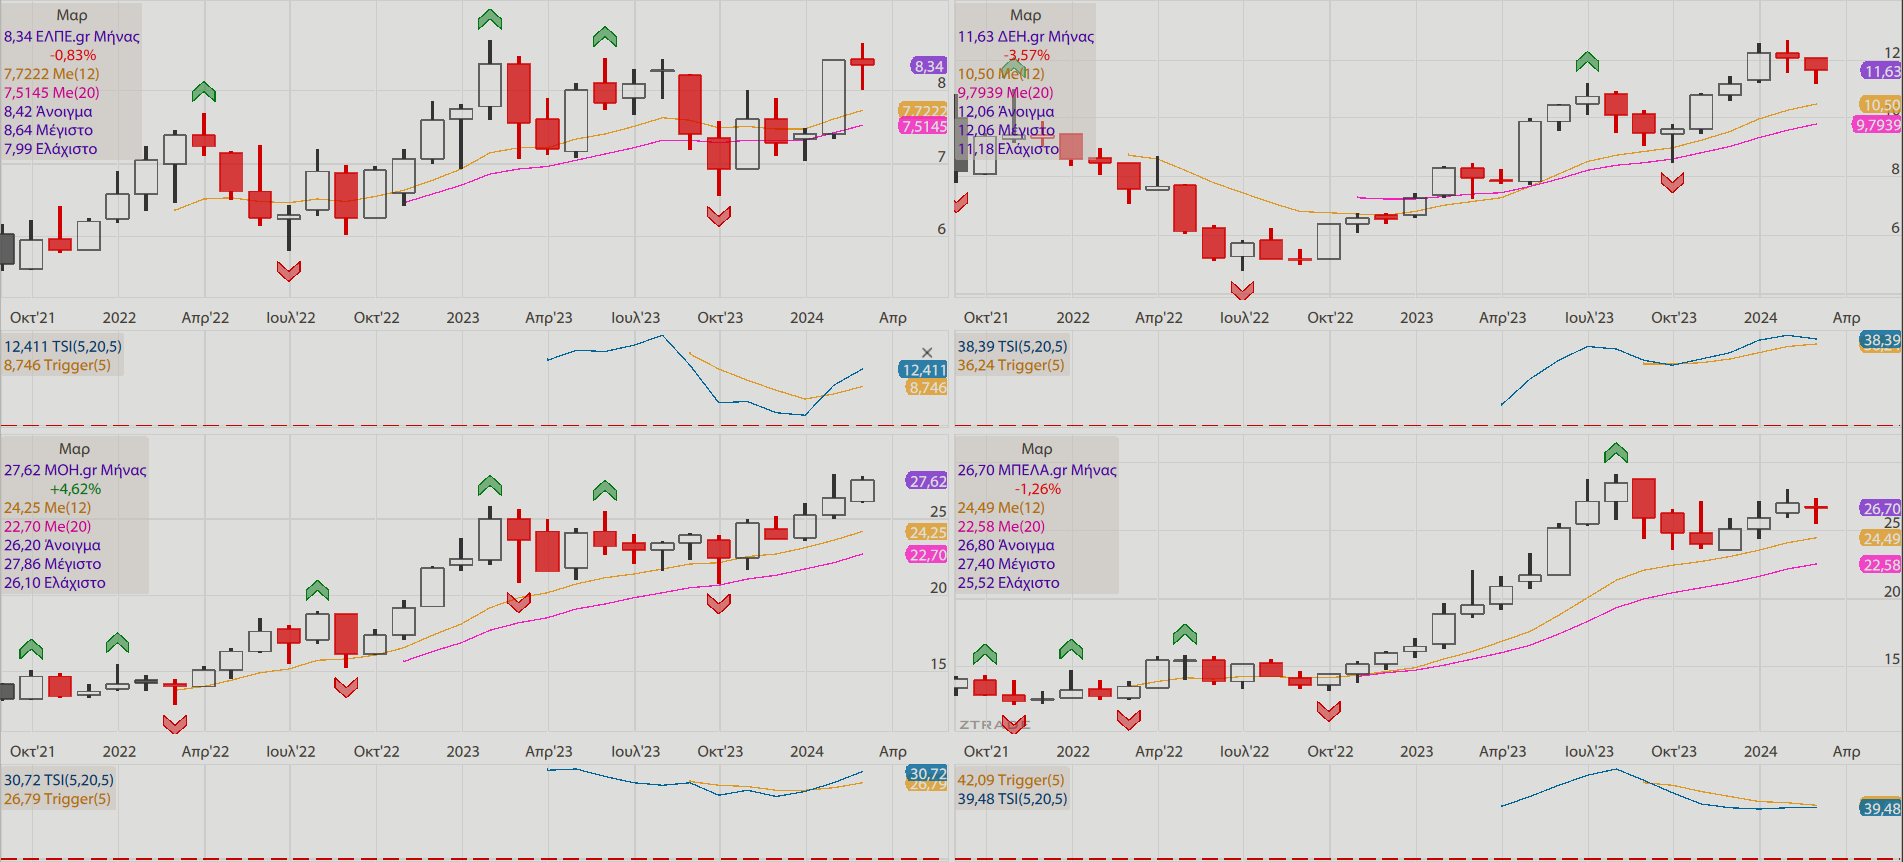The height and width of the screenshot is (862, 1903).
Task: Click the magenta 7,5145 price axis tag
Action: 923,126
